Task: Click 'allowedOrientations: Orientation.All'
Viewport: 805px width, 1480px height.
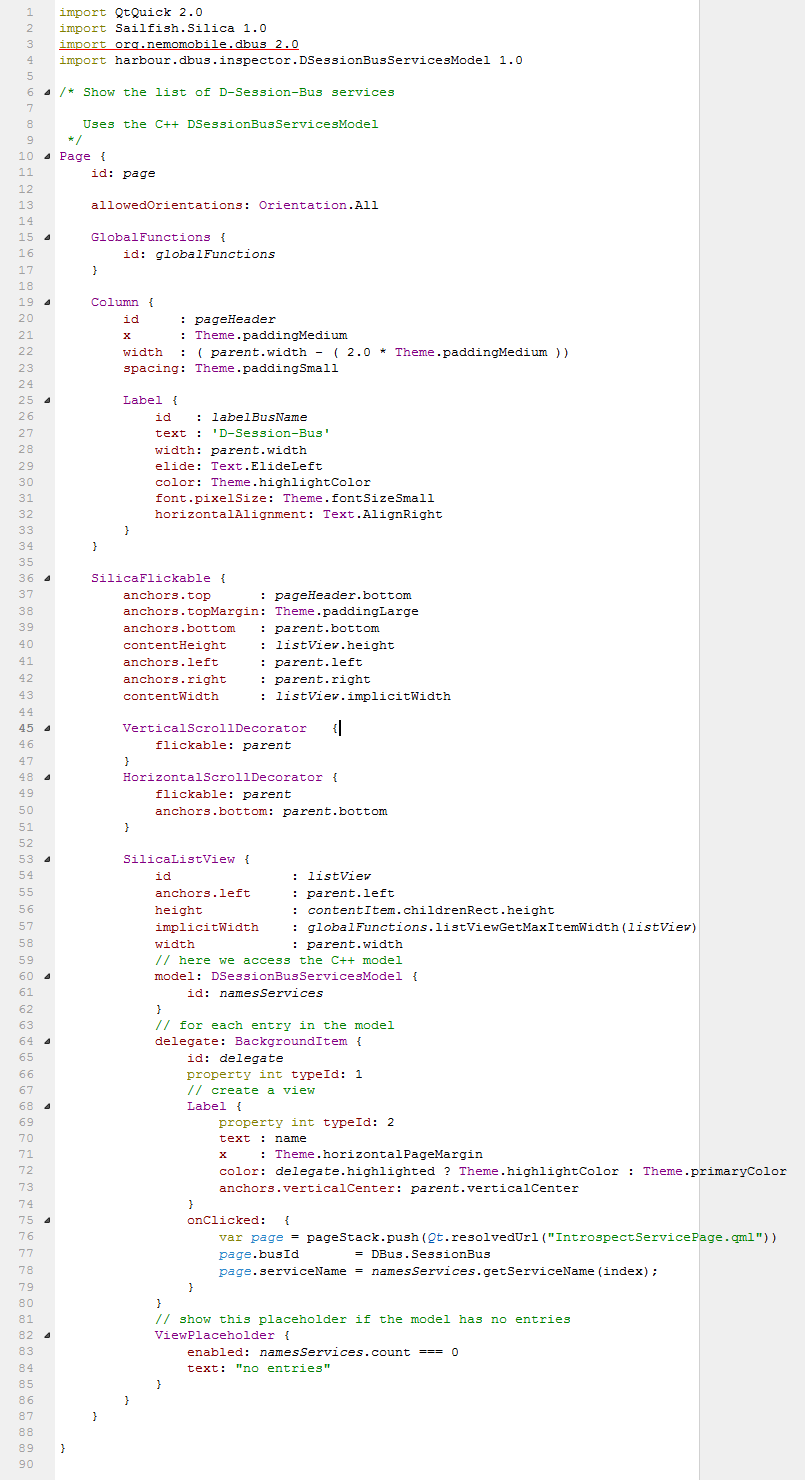Action: [235, 205]
